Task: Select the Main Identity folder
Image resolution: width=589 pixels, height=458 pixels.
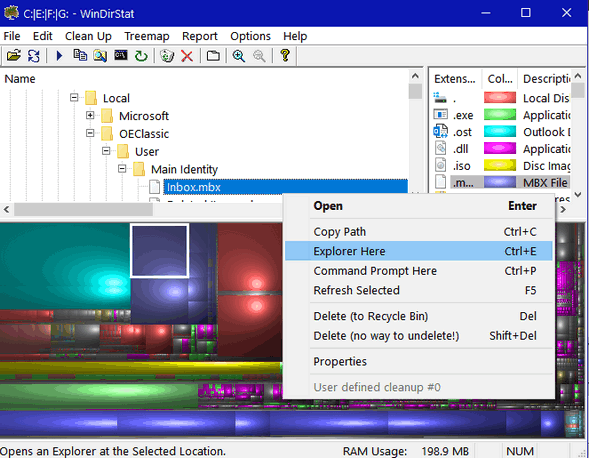Action: tap(184, 169)
